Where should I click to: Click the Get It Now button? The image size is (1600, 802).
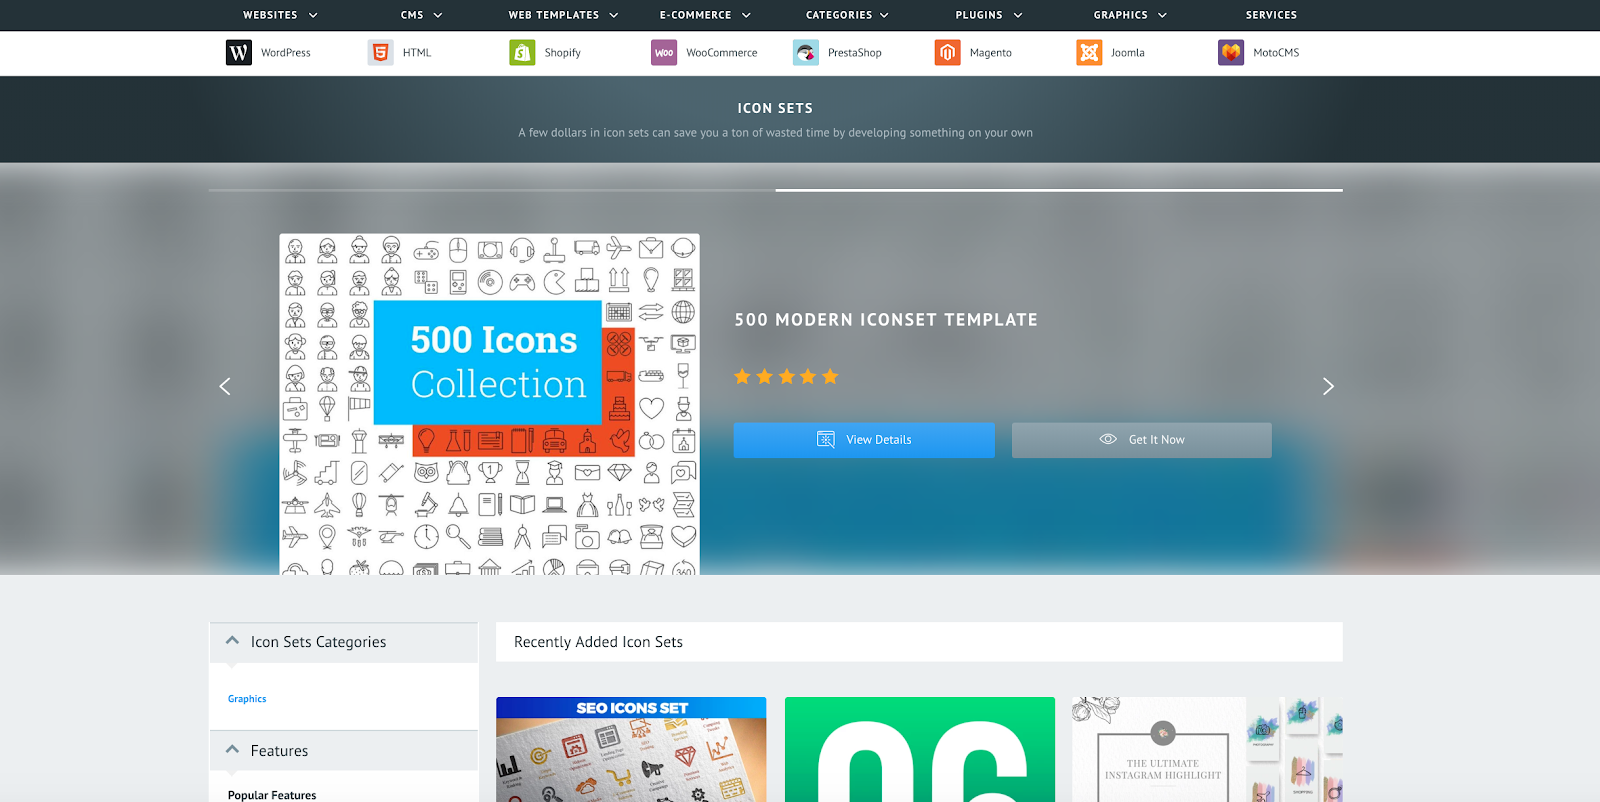tap(1142, 440)
